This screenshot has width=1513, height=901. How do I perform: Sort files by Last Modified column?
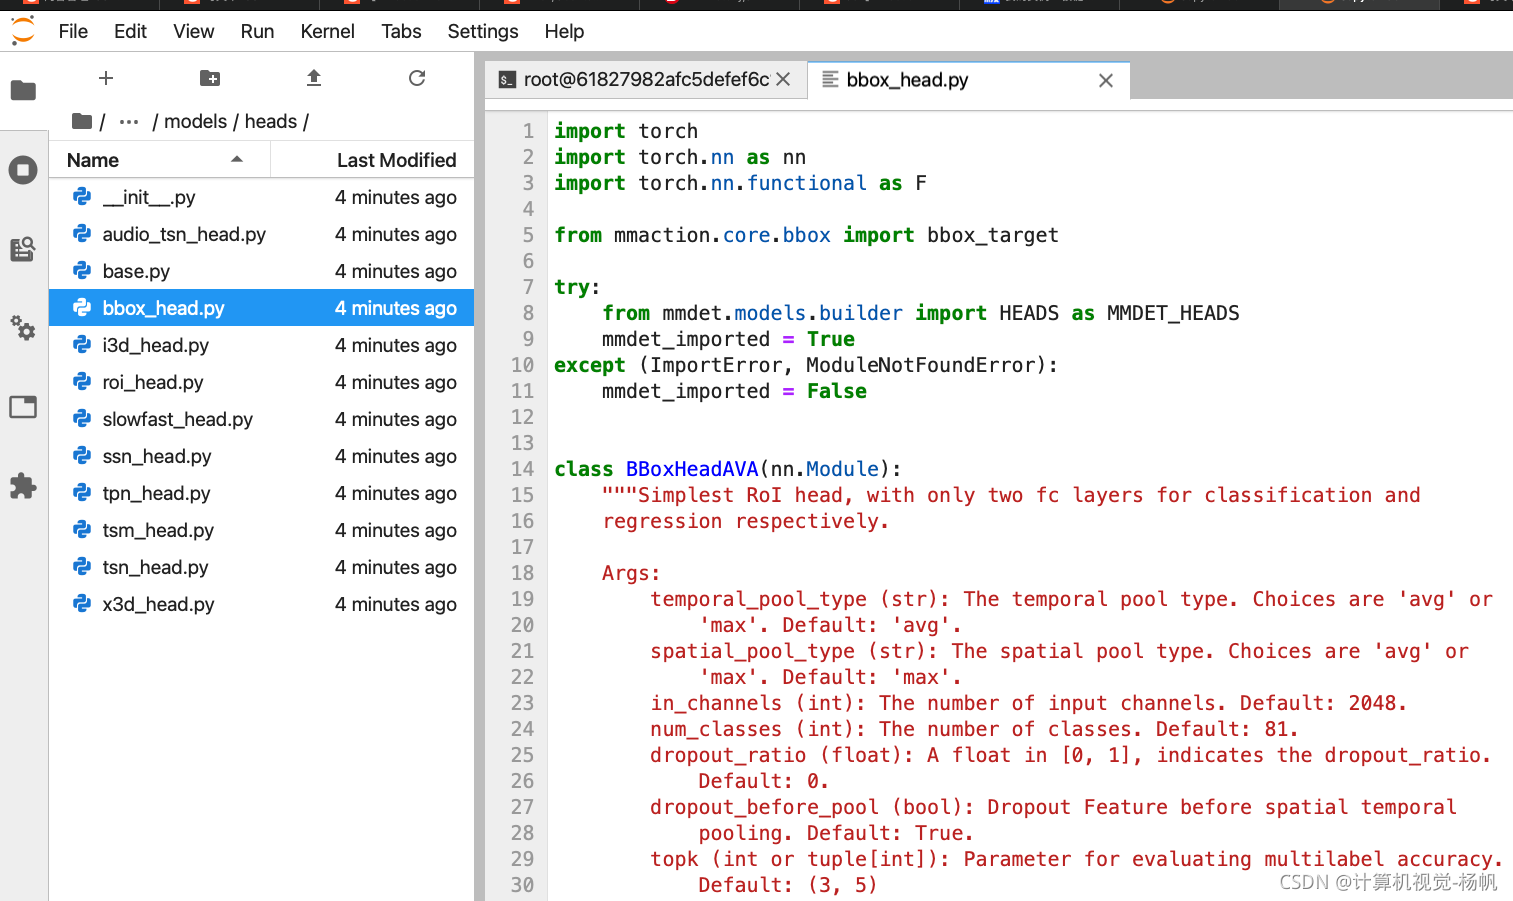[372, 160]
